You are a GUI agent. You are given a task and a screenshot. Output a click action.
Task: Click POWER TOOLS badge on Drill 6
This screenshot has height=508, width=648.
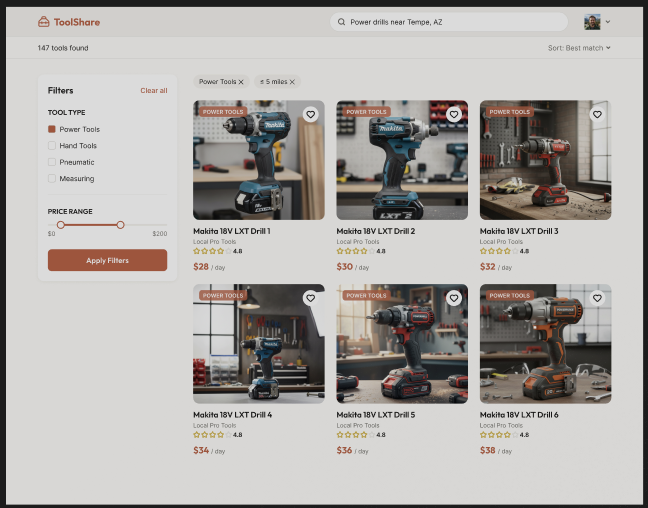510,296
